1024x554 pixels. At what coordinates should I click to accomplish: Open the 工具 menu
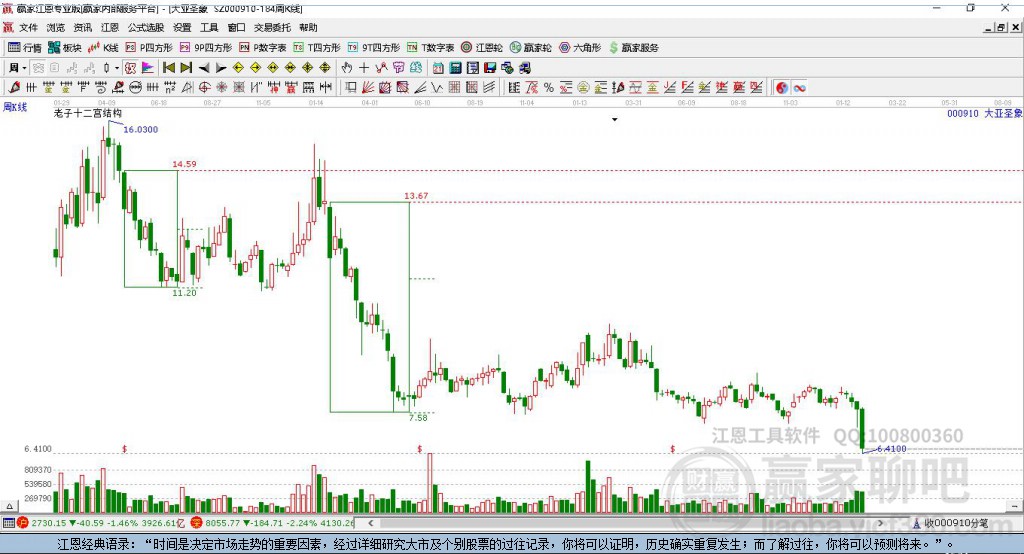click(209, 27)
